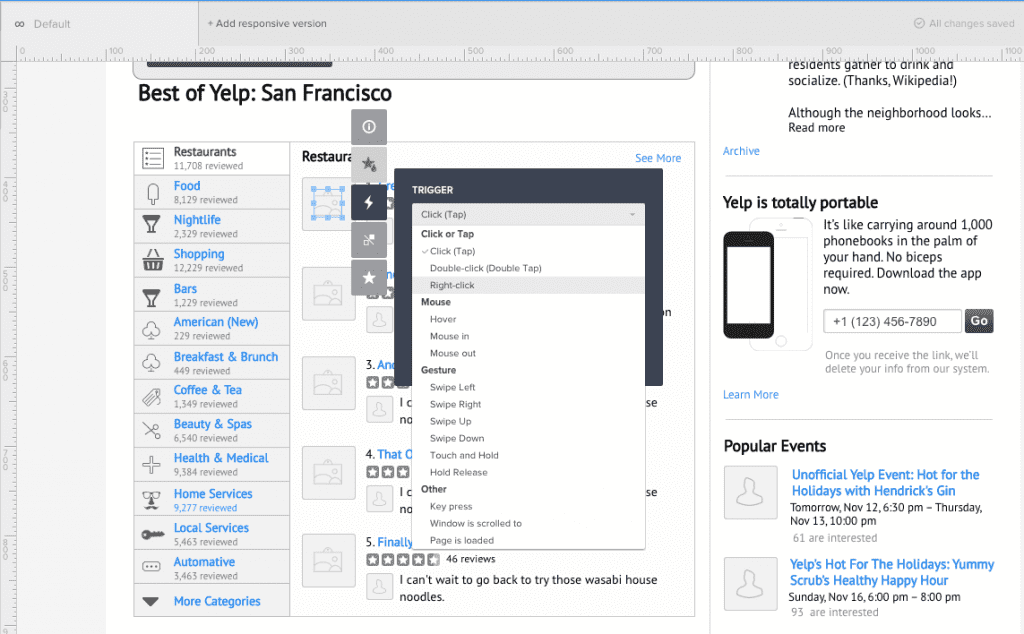Screen dimensions: 1024x634
Task: Open the styles star-drop icon
Action: (x=369, y=164)
